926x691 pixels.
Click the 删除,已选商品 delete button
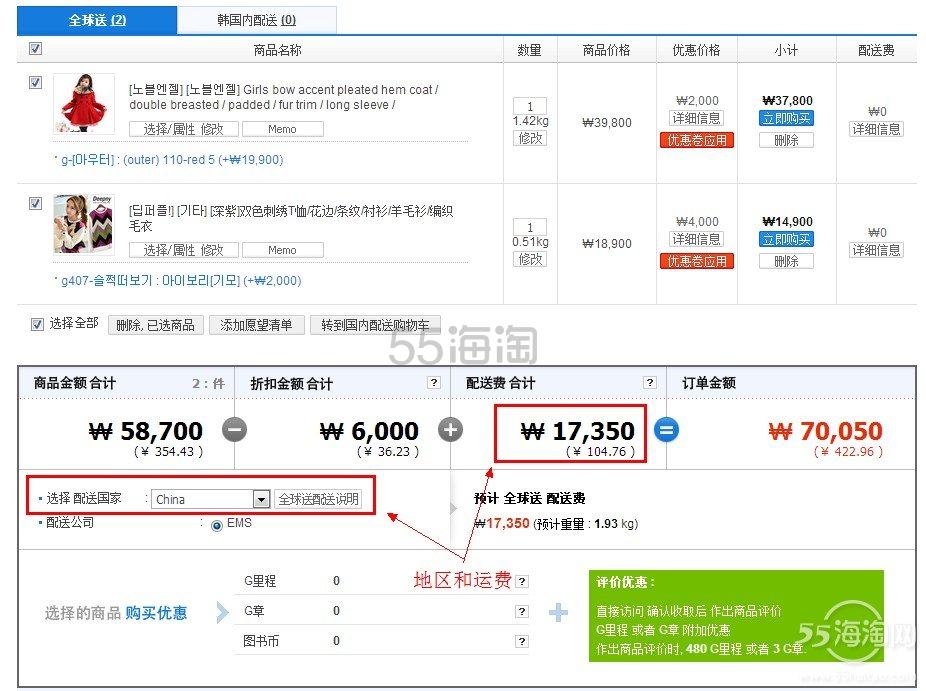pyautogui.click(x=156, y=324)
